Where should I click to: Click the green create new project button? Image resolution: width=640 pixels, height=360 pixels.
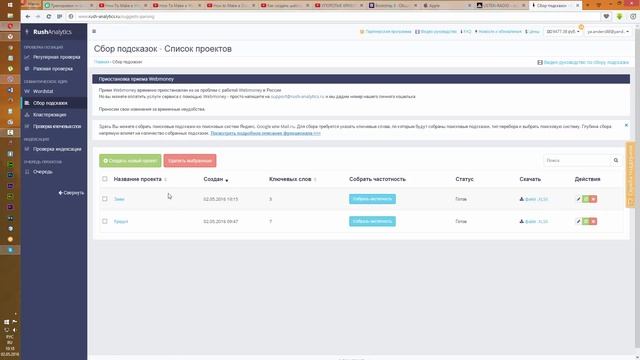point(130,160)
